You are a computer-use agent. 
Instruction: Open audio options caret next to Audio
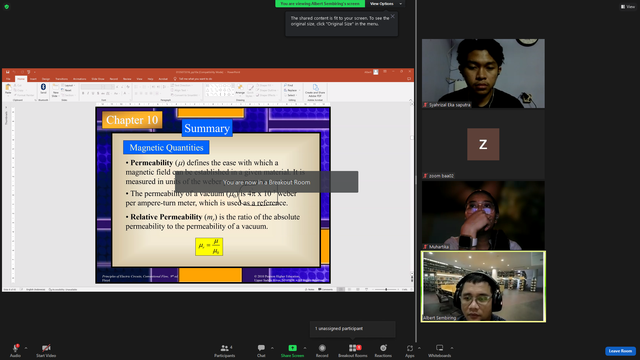(x=26, y=348)
